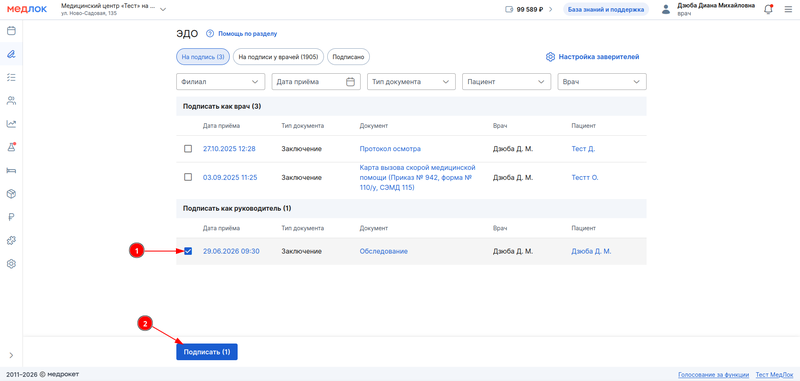Open the ruble finance icon in the sidebar
The height and width of the screenshot is (381, 800).
point(11,217)
